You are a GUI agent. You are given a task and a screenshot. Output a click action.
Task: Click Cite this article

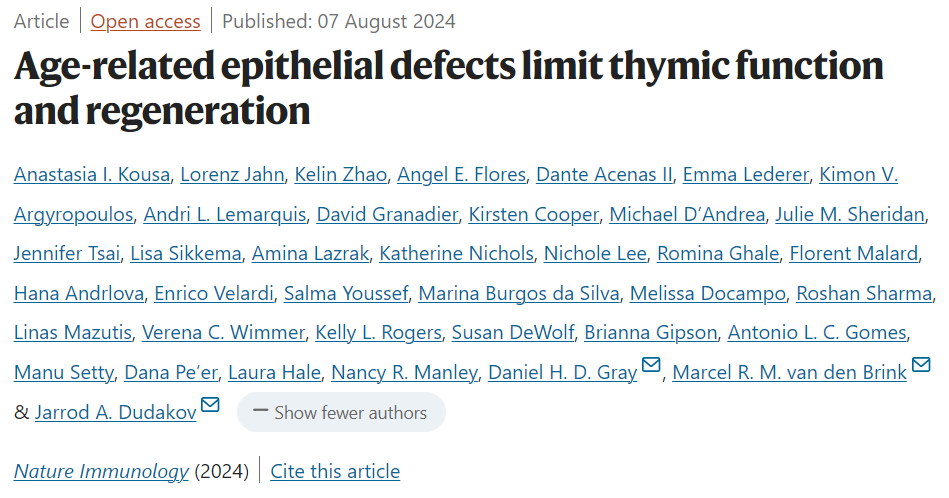click(335, 471)
